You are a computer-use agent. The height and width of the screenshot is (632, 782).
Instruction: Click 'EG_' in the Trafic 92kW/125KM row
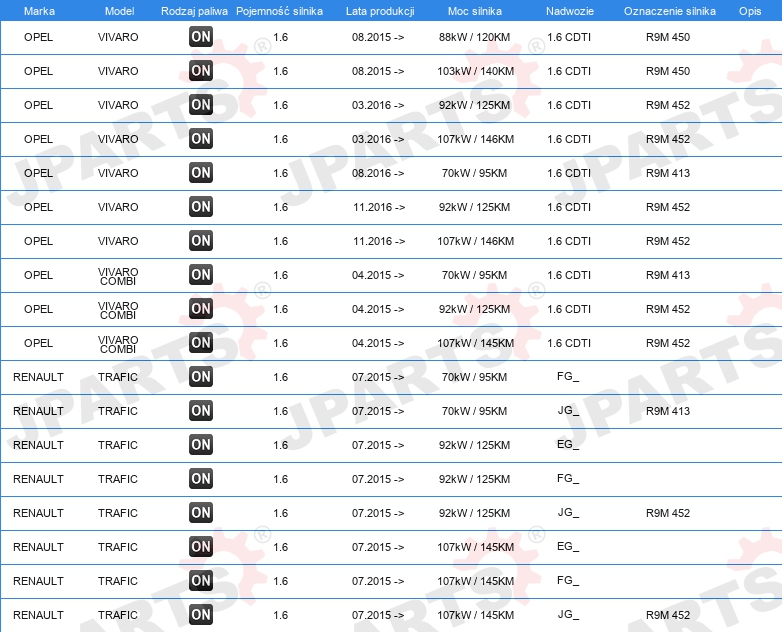click(x=568, y=444)
